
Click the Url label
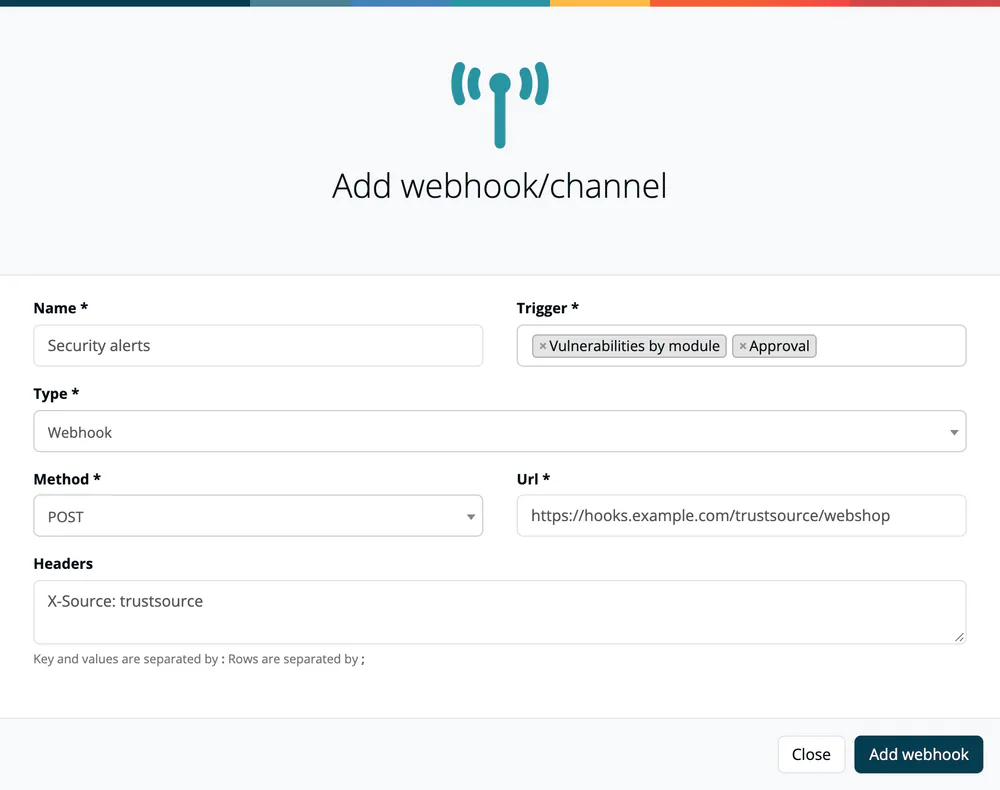(x=533, y=479)
